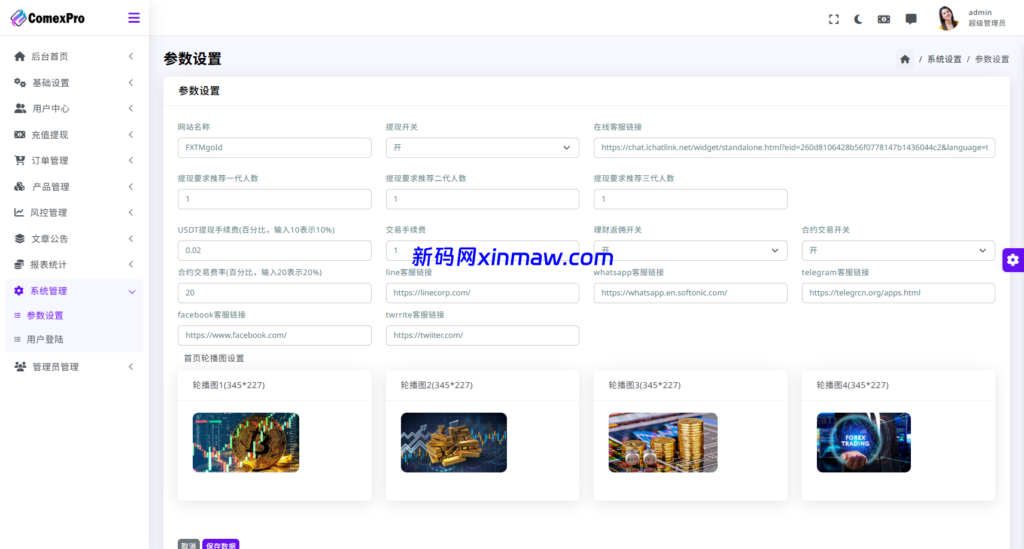Screen dimensions: 1024x549
Task: Open 用户登陆 submenu item
Action: click(x=45, y=339)
